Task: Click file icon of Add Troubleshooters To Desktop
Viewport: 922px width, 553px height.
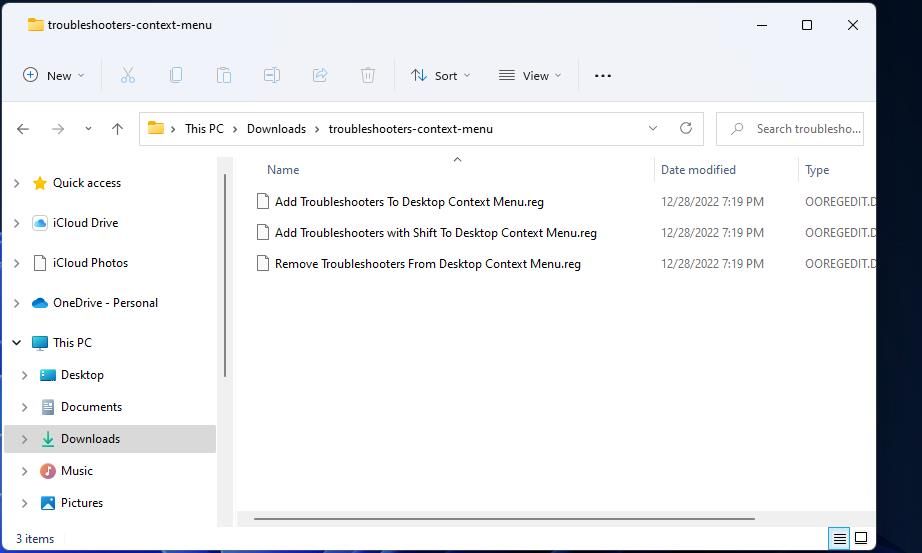Action: (x=263, y=201)
